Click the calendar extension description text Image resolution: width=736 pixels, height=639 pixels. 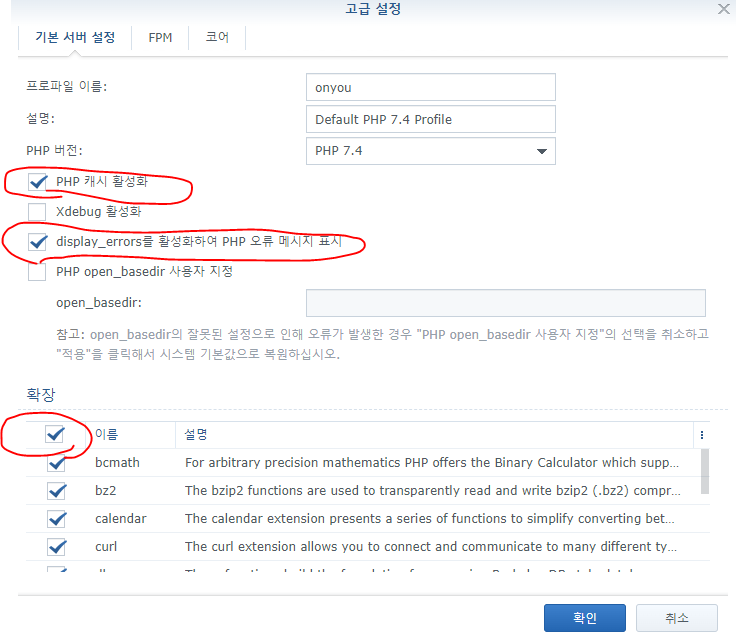[x=429, y=519]
